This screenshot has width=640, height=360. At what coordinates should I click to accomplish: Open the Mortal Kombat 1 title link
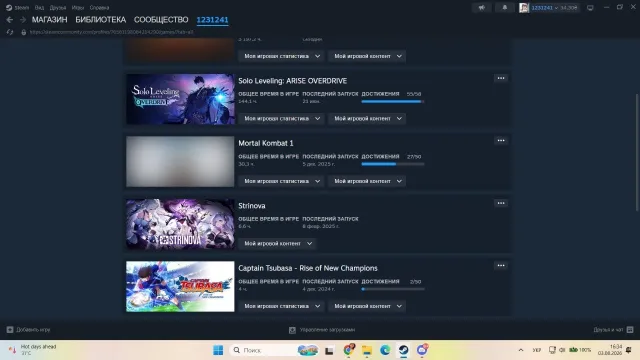click(x=266, y=143)
